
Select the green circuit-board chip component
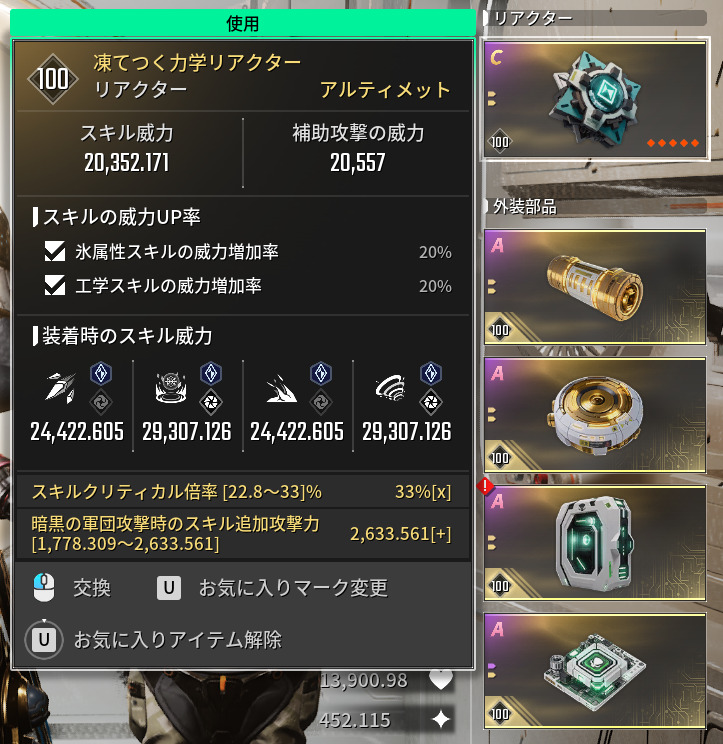pyautogui.click(x=595, y=671)
